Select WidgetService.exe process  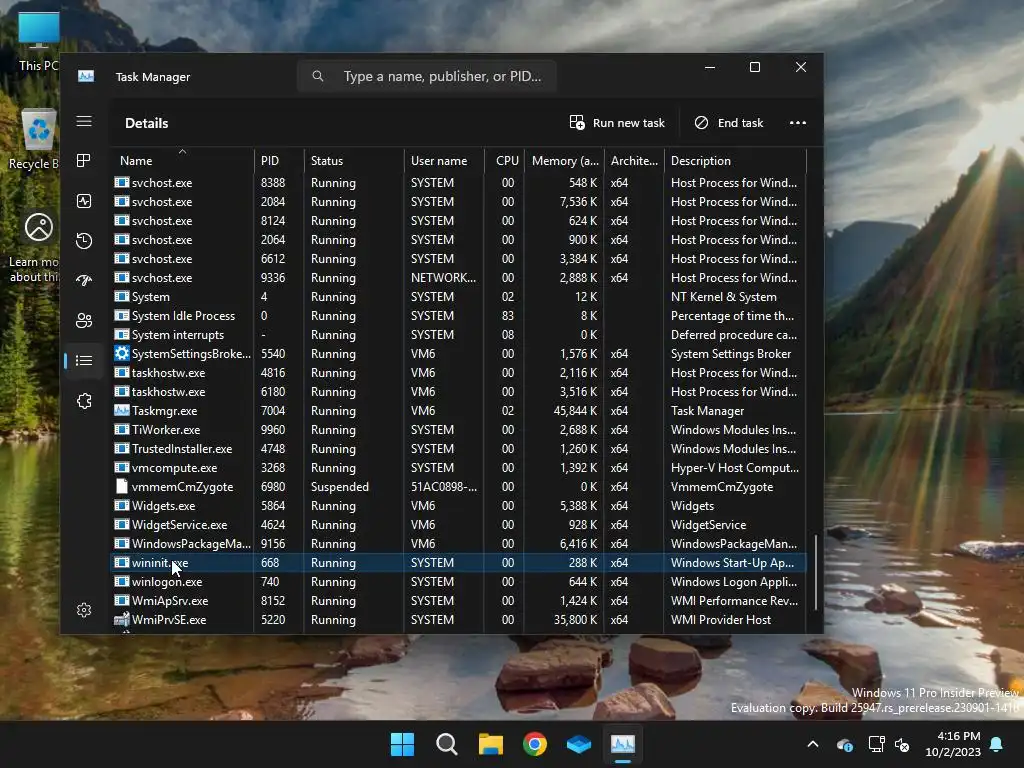click(x=459, y=524)
